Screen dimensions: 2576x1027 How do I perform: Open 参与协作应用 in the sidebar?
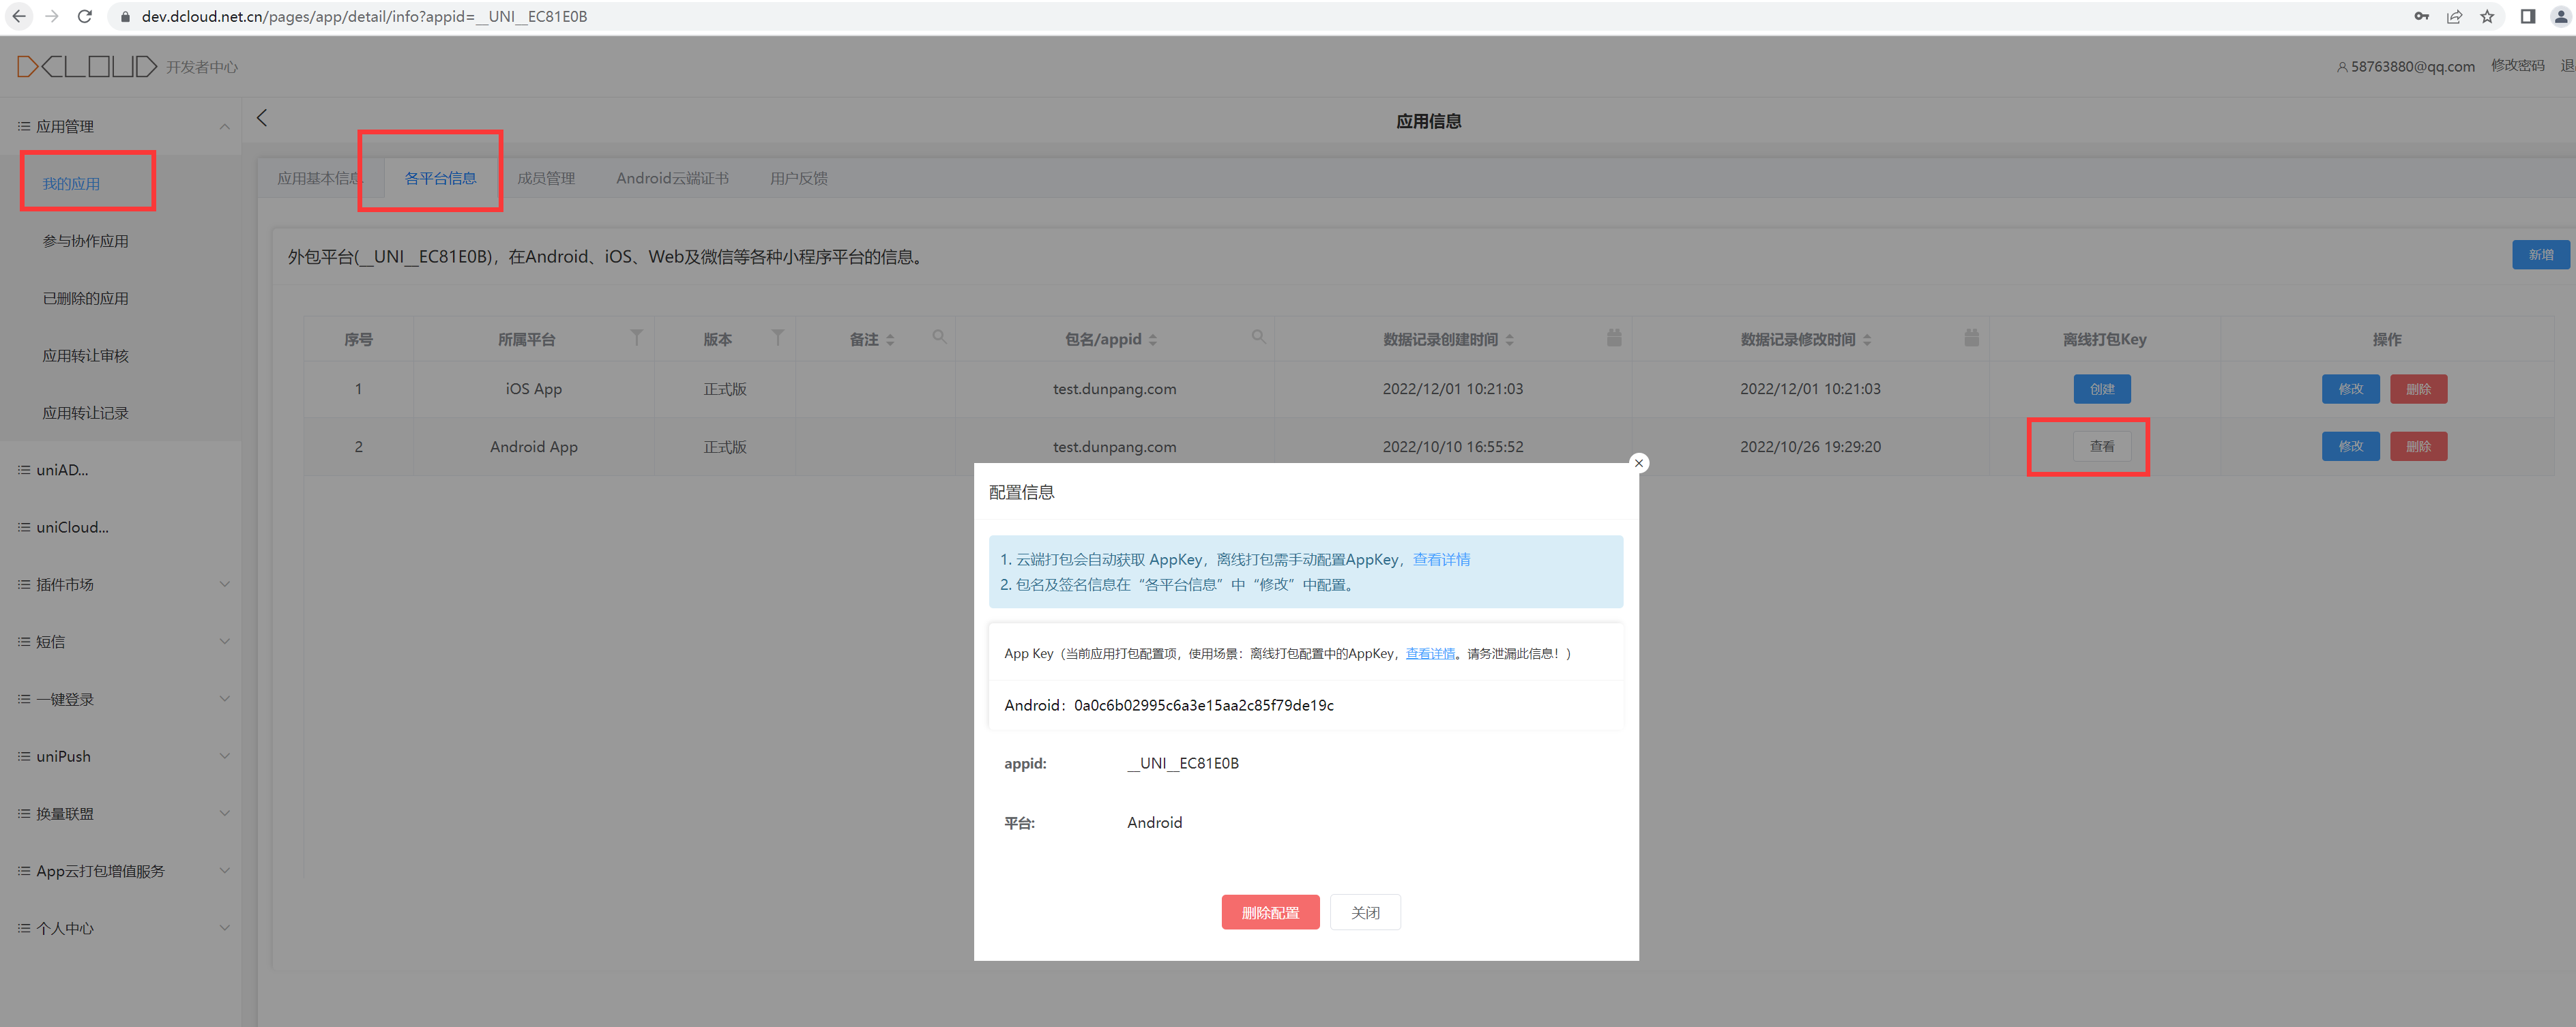pos(85,241)
